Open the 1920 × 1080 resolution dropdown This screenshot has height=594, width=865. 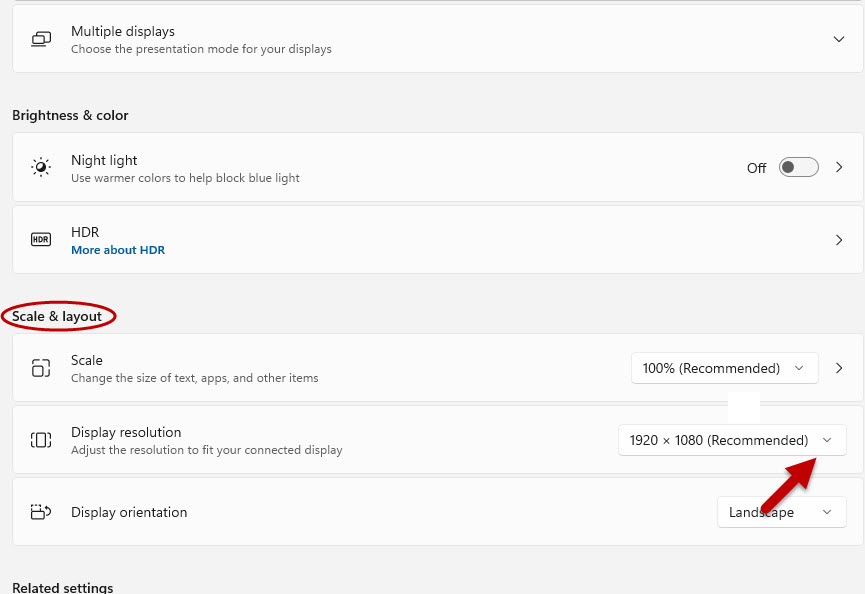coord(732,440)
